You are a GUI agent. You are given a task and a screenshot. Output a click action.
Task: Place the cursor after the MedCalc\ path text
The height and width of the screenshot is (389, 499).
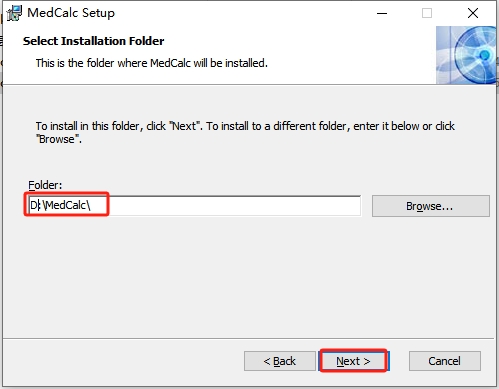point(91,205)
